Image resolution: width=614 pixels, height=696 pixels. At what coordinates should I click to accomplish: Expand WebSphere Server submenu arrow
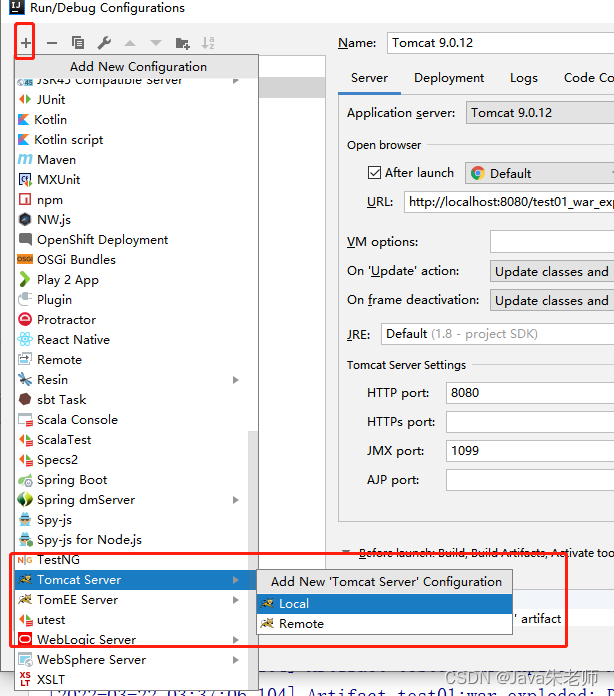tap(236, 660)
